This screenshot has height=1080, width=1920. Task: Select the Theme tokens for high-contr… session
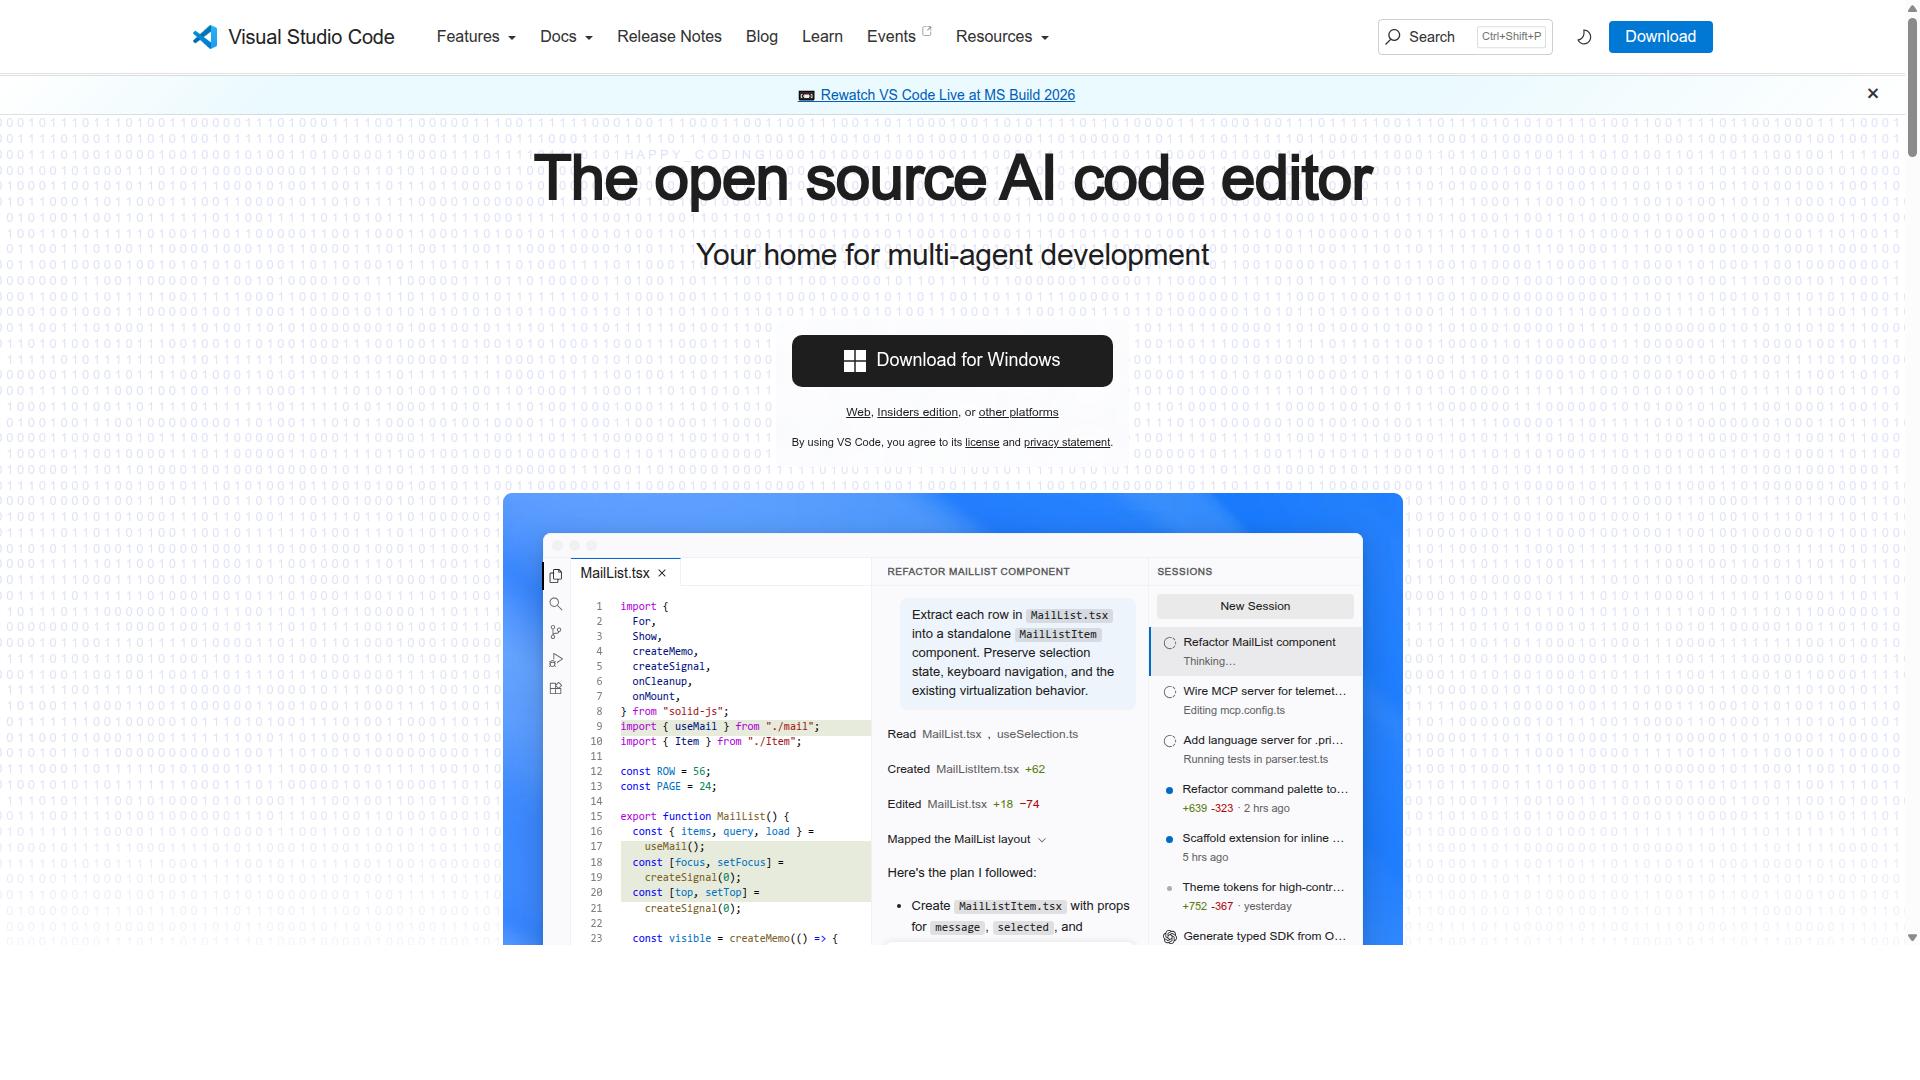pyautogui.click(x=1256, y=896)
